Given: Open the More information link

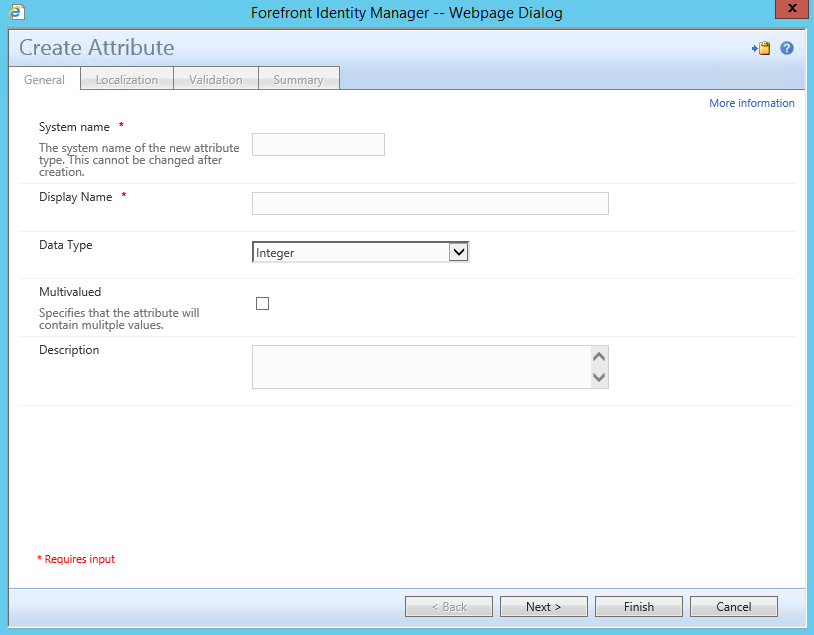Looking at the screenshot, I should click(751, 102).
